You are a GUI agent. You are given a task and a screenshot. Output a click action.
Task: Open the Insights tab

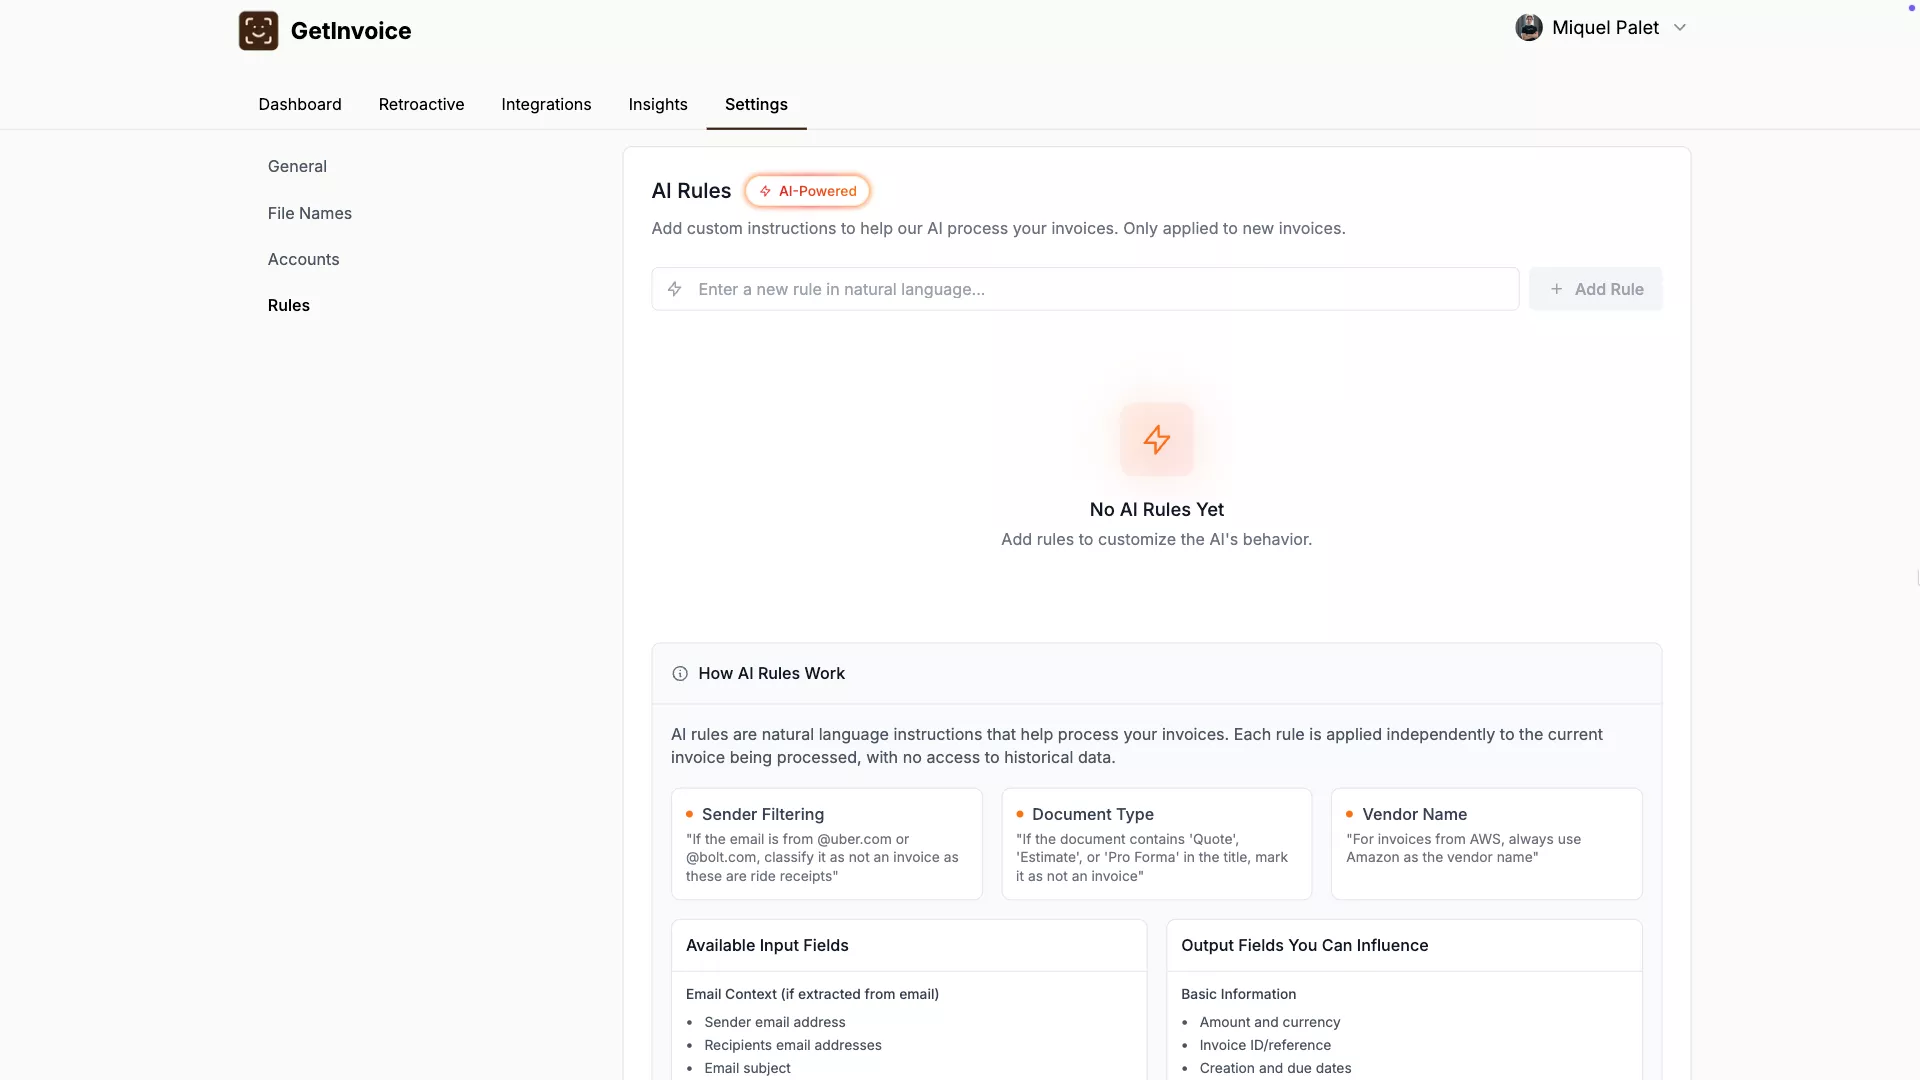tap(658, 104)
